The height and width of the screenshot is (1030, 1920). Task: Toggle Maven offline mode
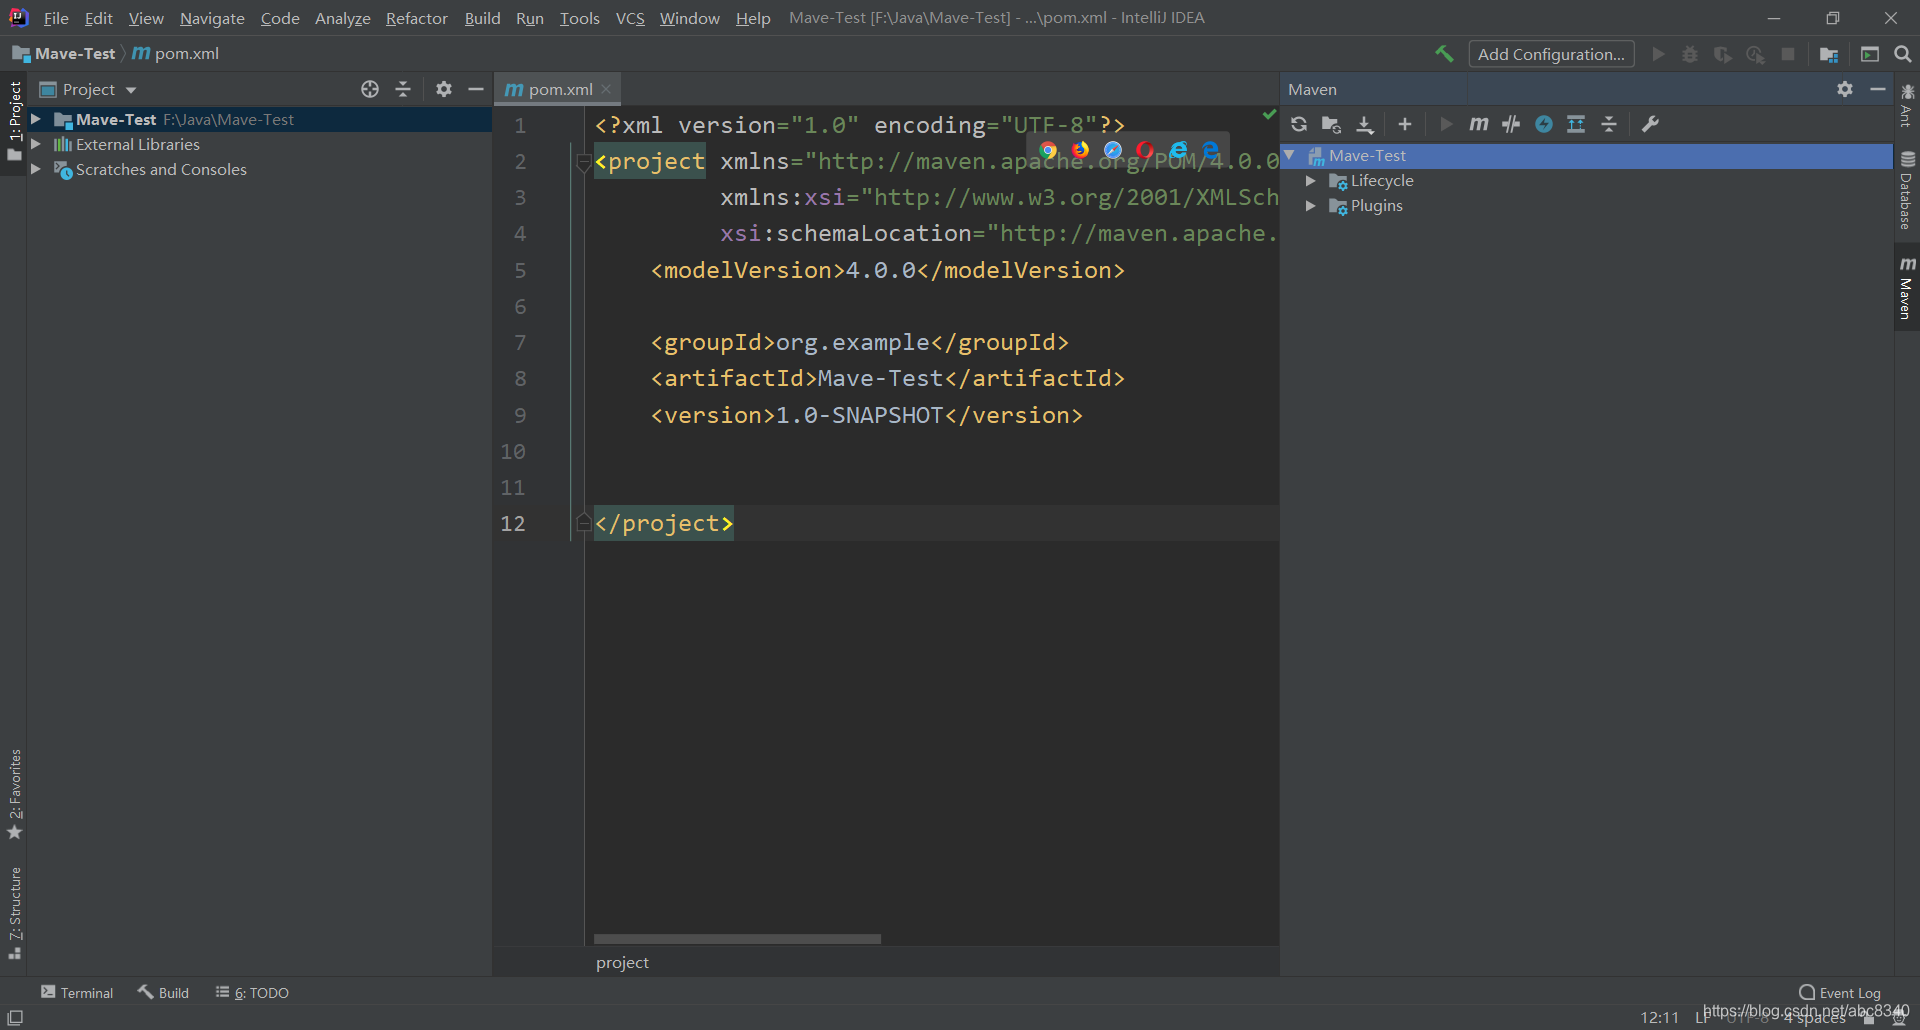tap(1511, 124)
